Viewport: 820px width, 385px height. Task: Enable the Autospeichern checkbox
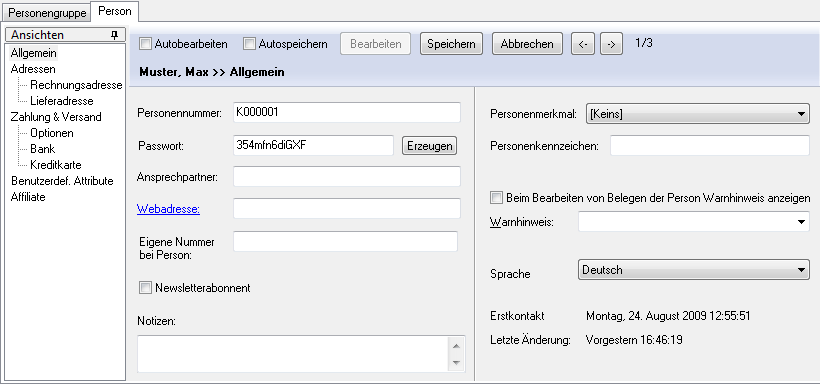pyautogui.click(x=249, y=44)
